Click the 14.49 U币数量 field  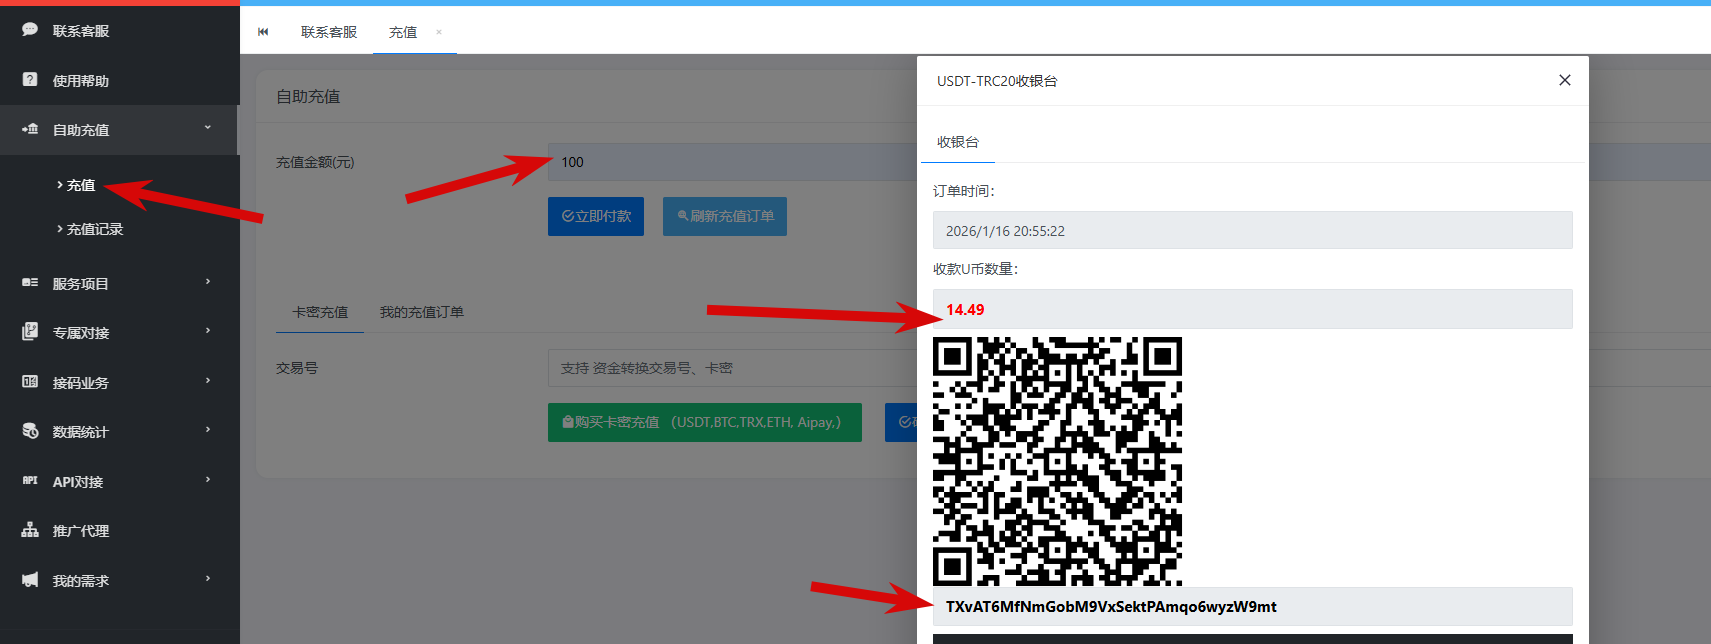tap(1252, 309)
